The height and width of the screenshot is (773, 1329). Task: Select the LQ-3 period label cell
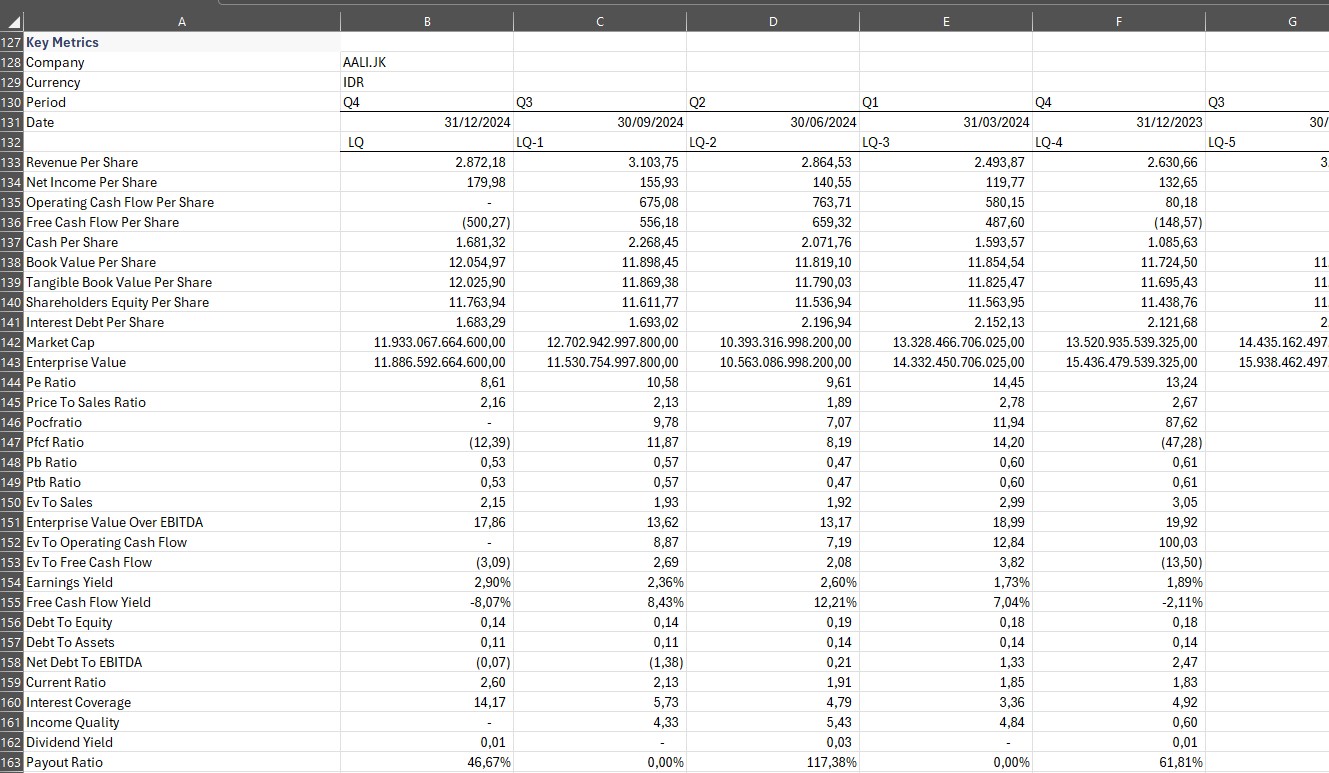coord(881,142)
